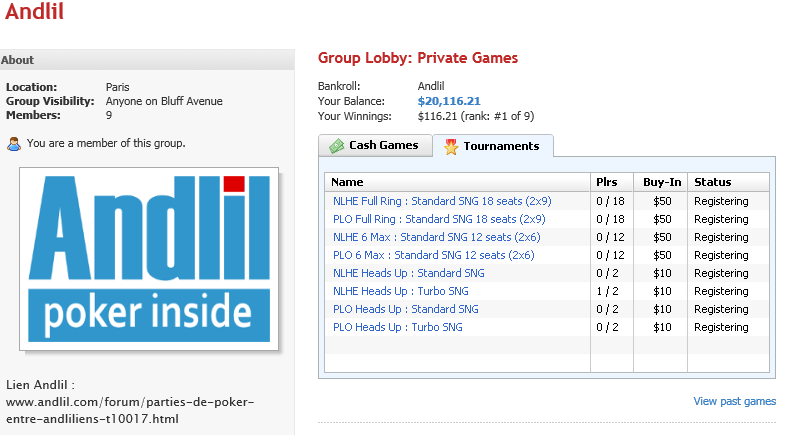Click the Plrs column header
The image size is (789, 435).
coord(612,182)
